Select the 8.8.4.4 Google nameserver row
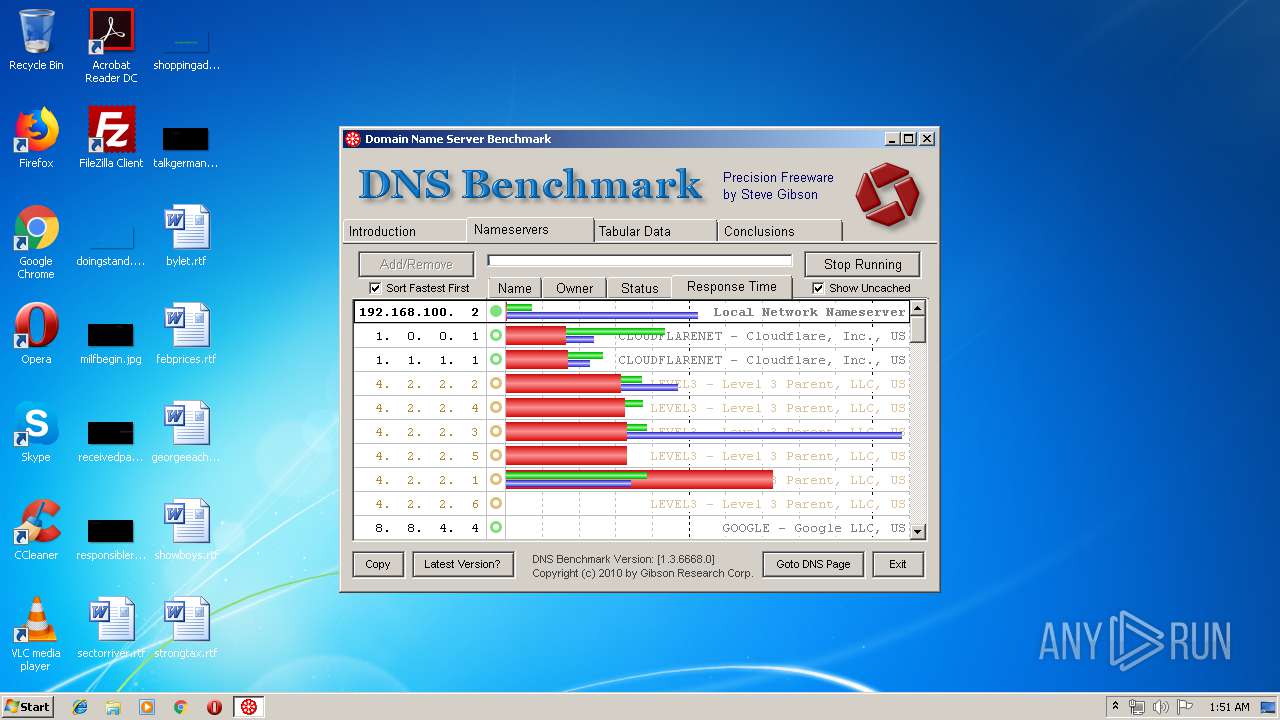The height and width of the screenshot is (720, 1280). [x=631, y=528]
